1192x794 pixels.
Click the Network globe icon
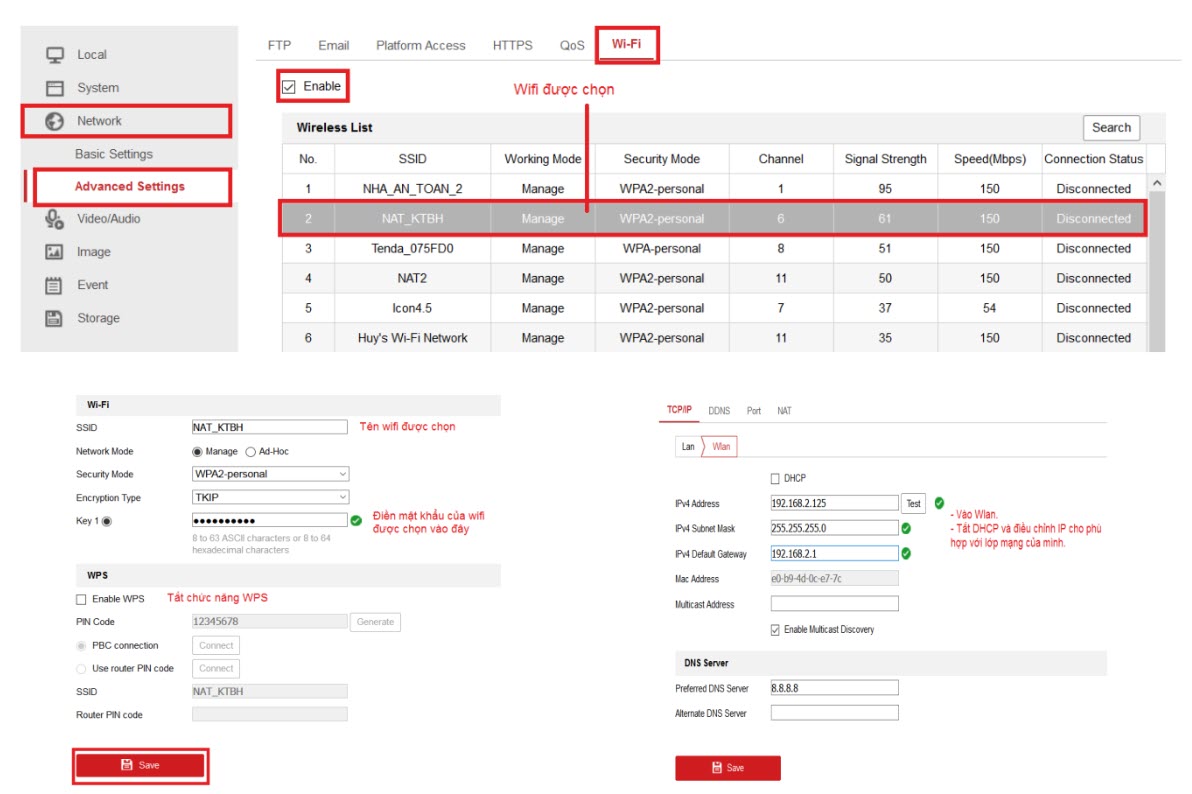coord(55,121)
